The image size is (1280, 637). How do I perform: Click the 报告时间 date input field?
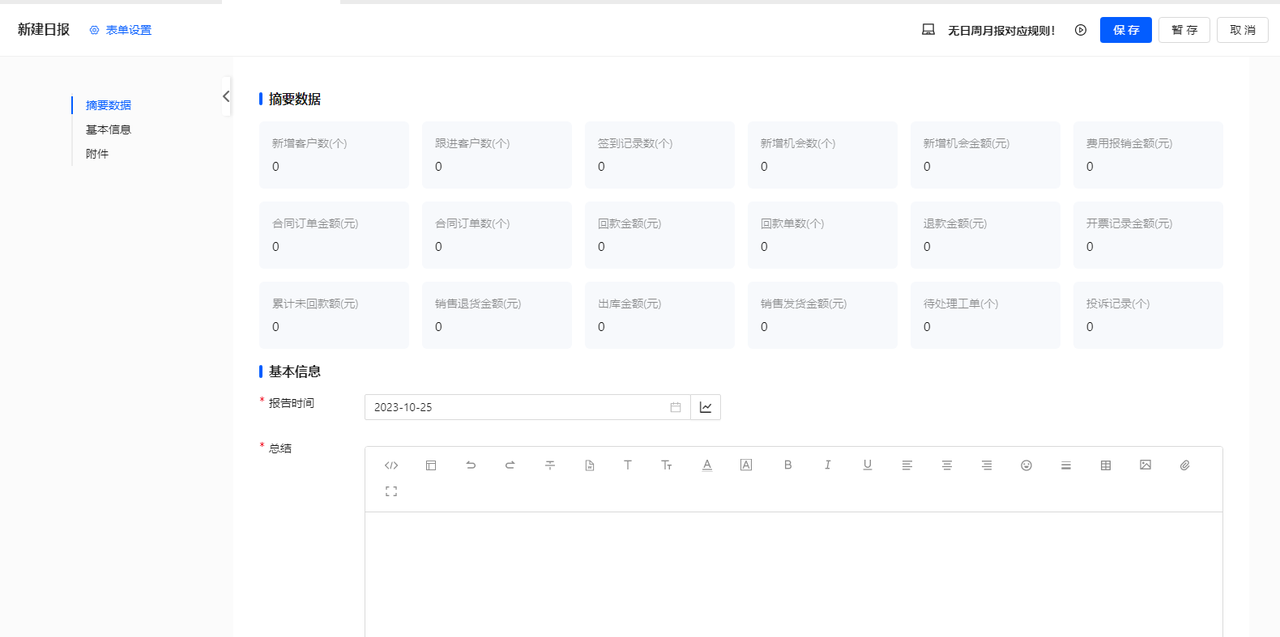(528, 407)
